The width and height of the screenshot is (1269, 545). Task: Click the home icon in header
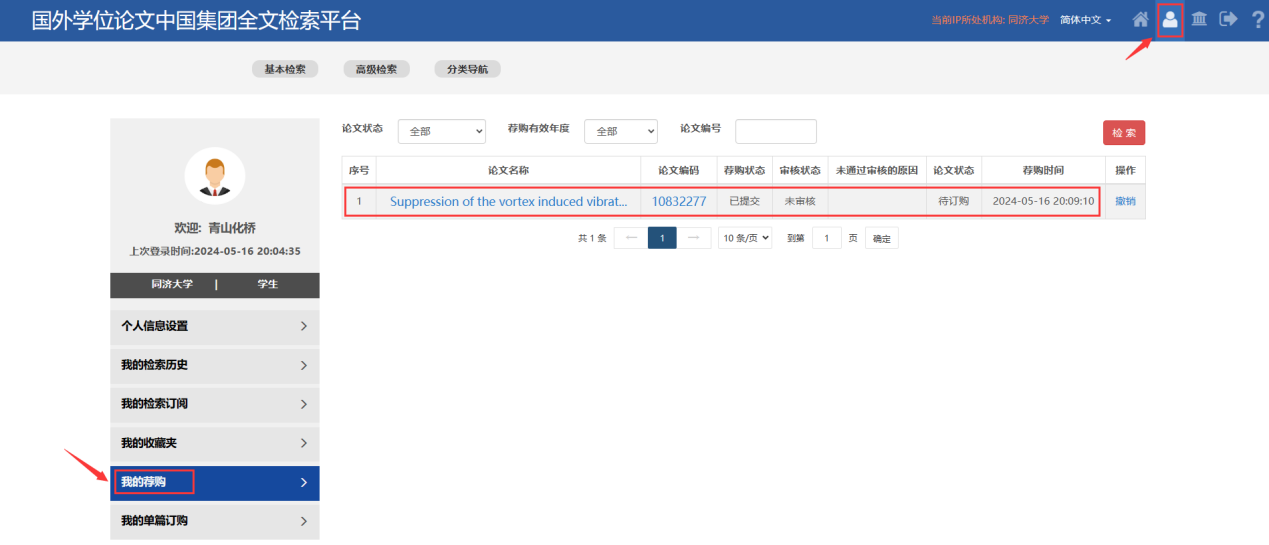(x=1140, y=19)
